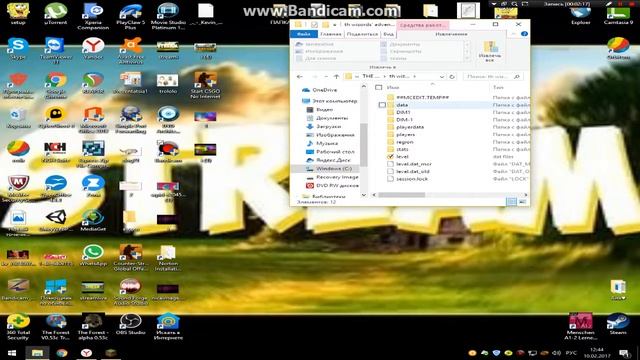
Task: Launch 360 Total Security from the desktop
Action: [x=18, y=327]
